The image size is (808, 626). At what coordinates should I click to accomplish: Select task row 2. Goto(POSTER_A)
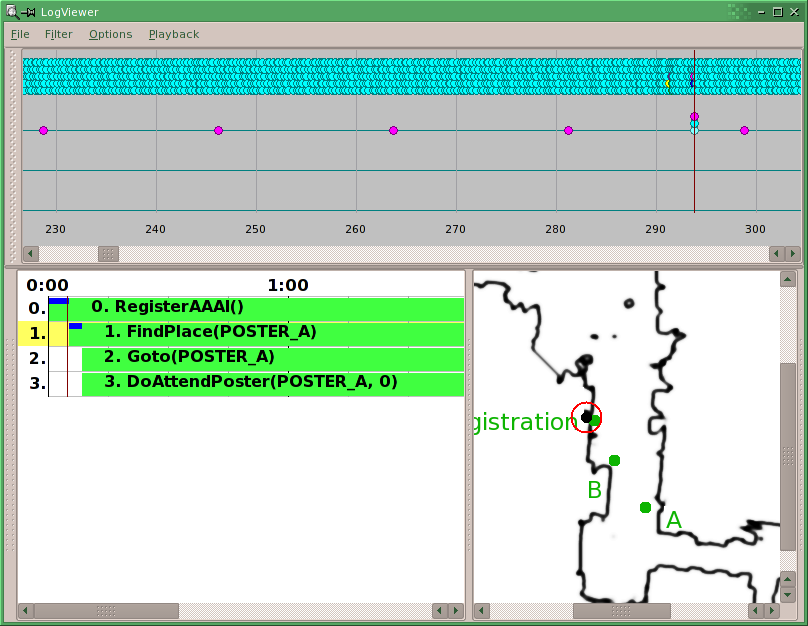pos(273,359)
